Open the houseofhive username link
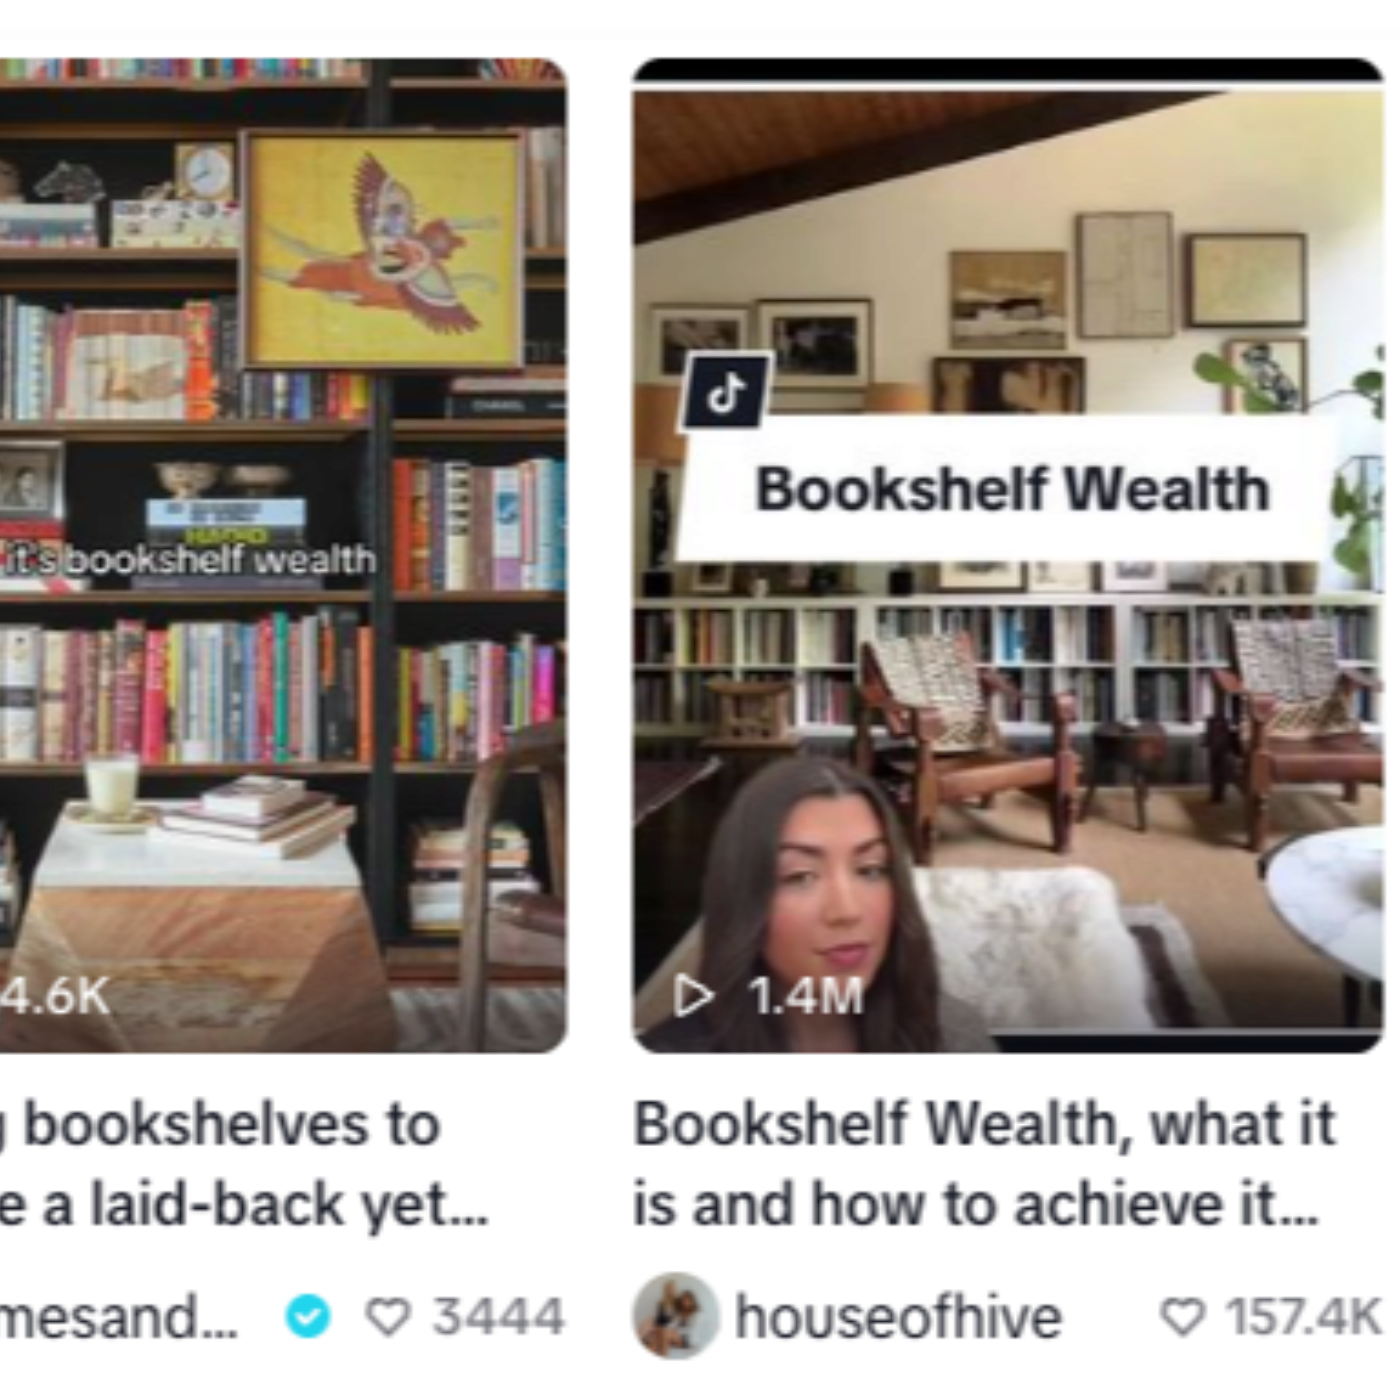This screenshot has height=1400, width=1400. pyautogui.click(x=898, y=1317)
